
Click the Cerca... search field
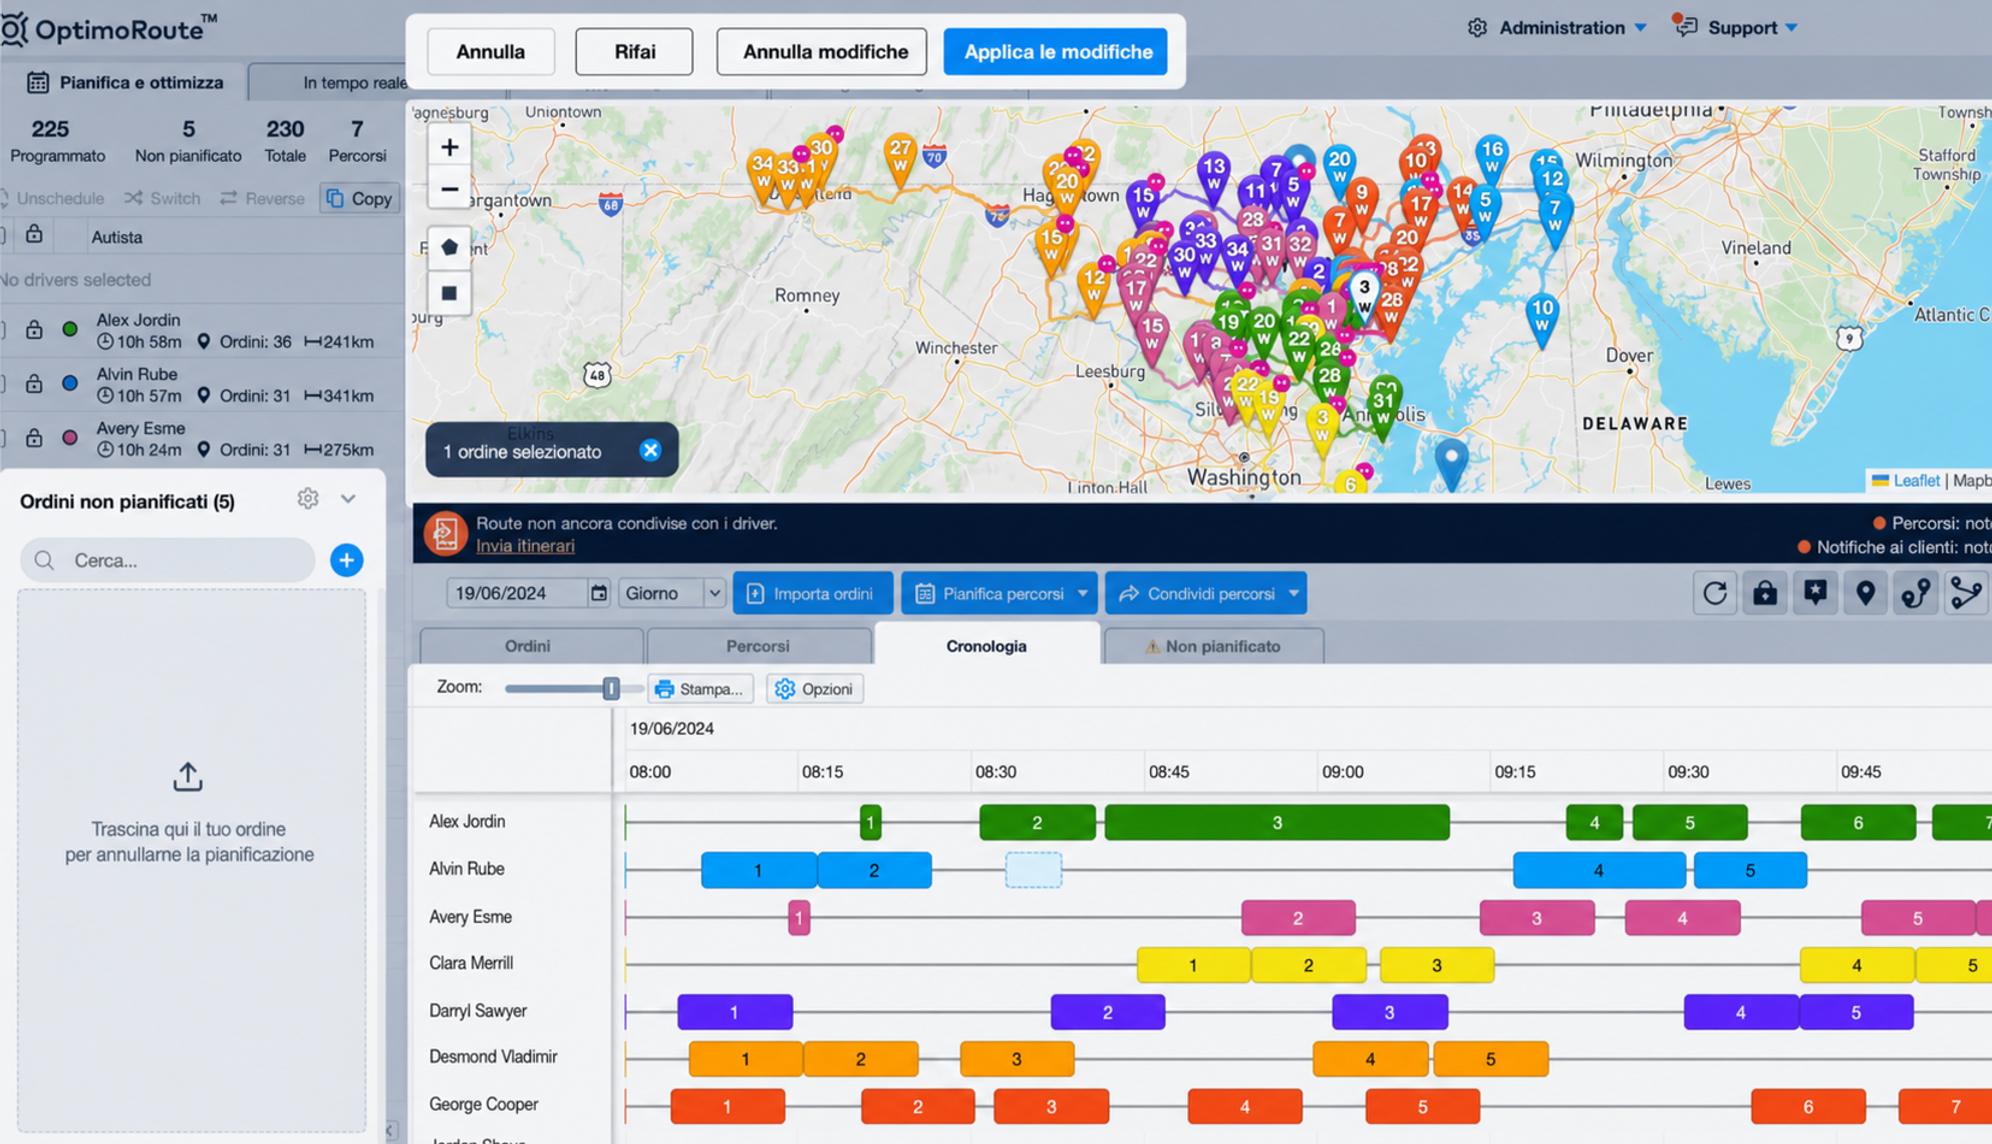pyautogui.click(x=168, y=560)
